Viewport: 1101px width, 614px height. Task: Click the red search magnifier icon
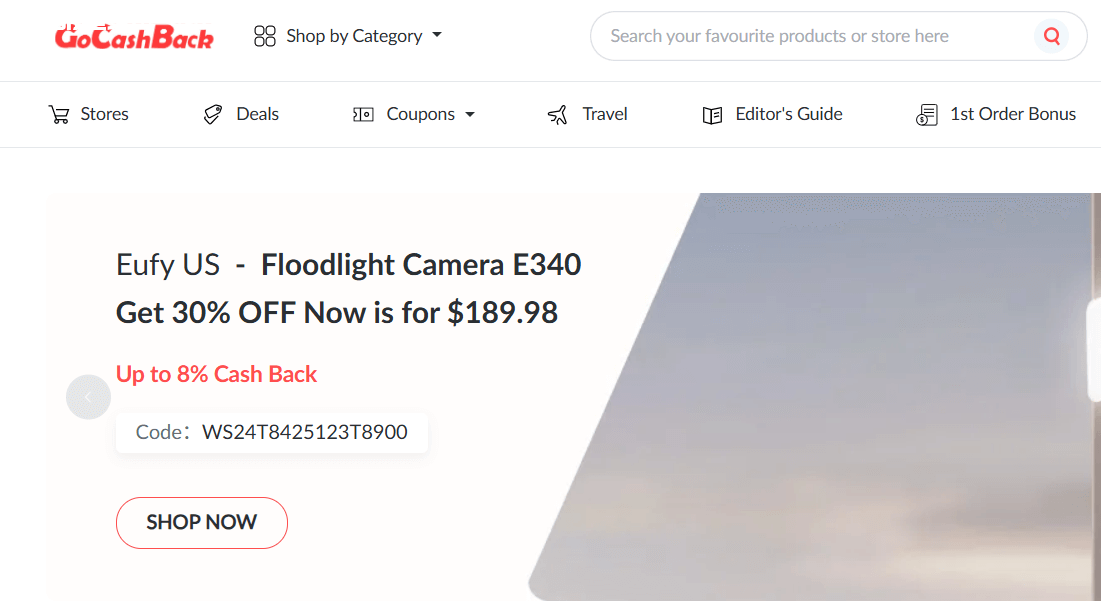pyautogui.click(x=1051, y=37)
